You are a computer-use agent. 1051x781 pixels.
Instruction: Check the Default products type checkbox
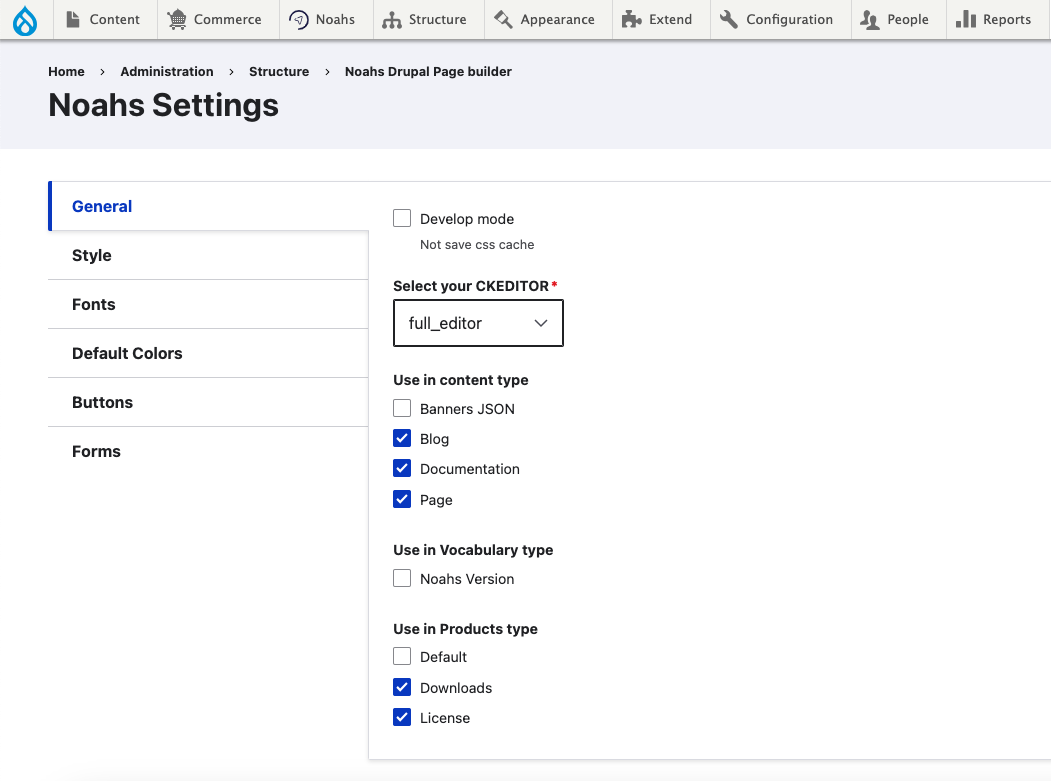402,656
